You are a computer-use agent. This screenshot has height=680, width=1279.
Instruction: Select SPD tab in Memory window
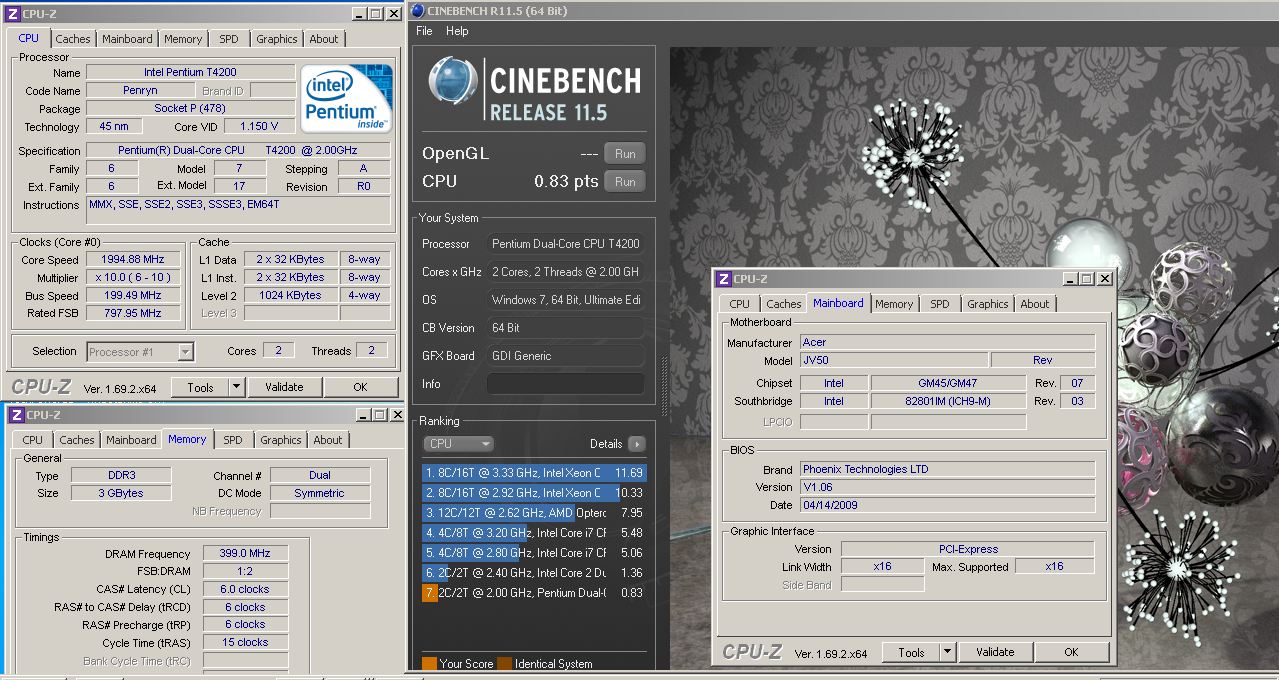(x=233, y=440)
